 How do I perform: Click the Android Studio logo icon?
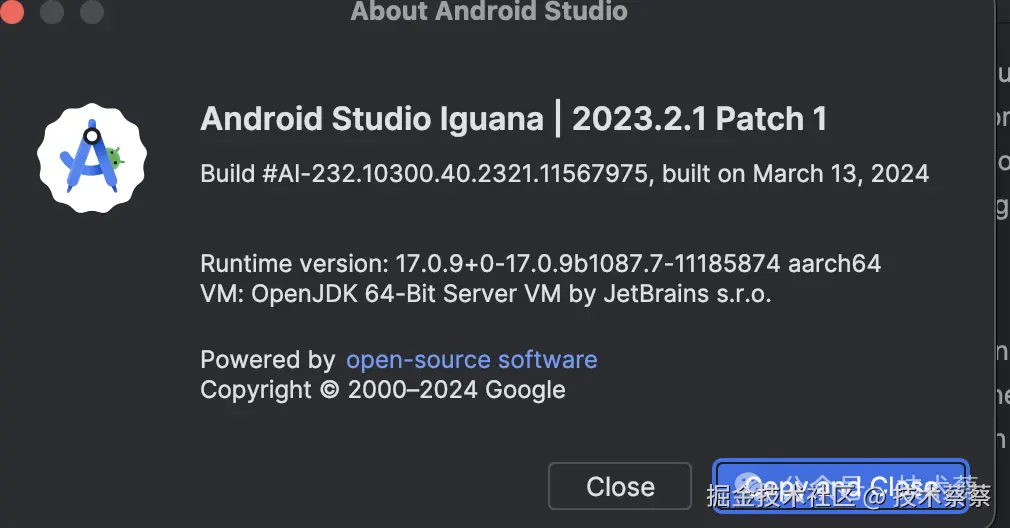(92, 155)
